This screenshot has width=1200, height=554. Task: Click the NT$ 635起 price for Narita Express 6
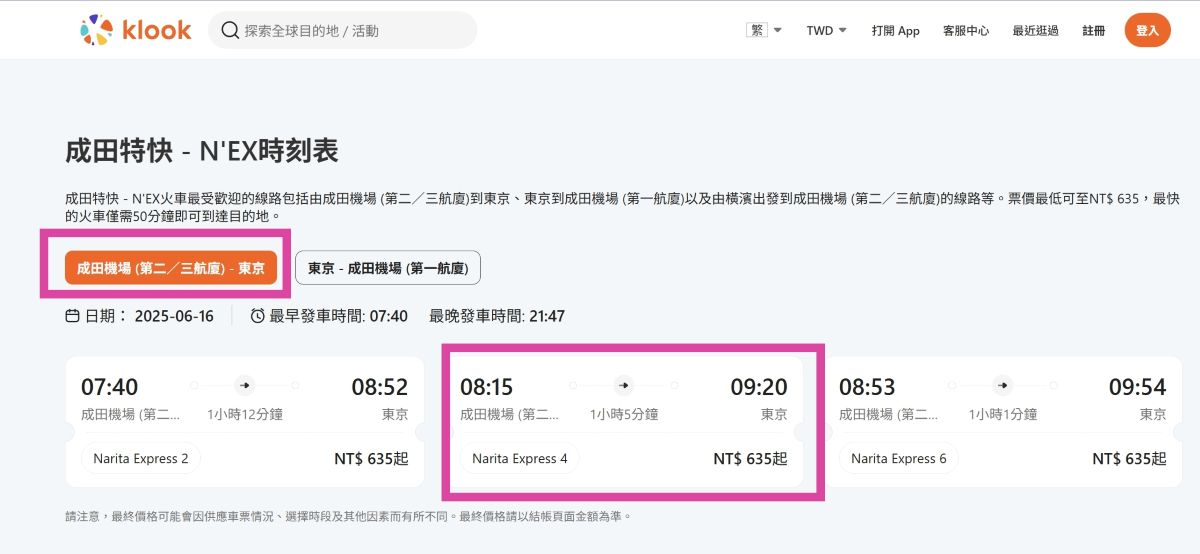[x=1129, y=459]
